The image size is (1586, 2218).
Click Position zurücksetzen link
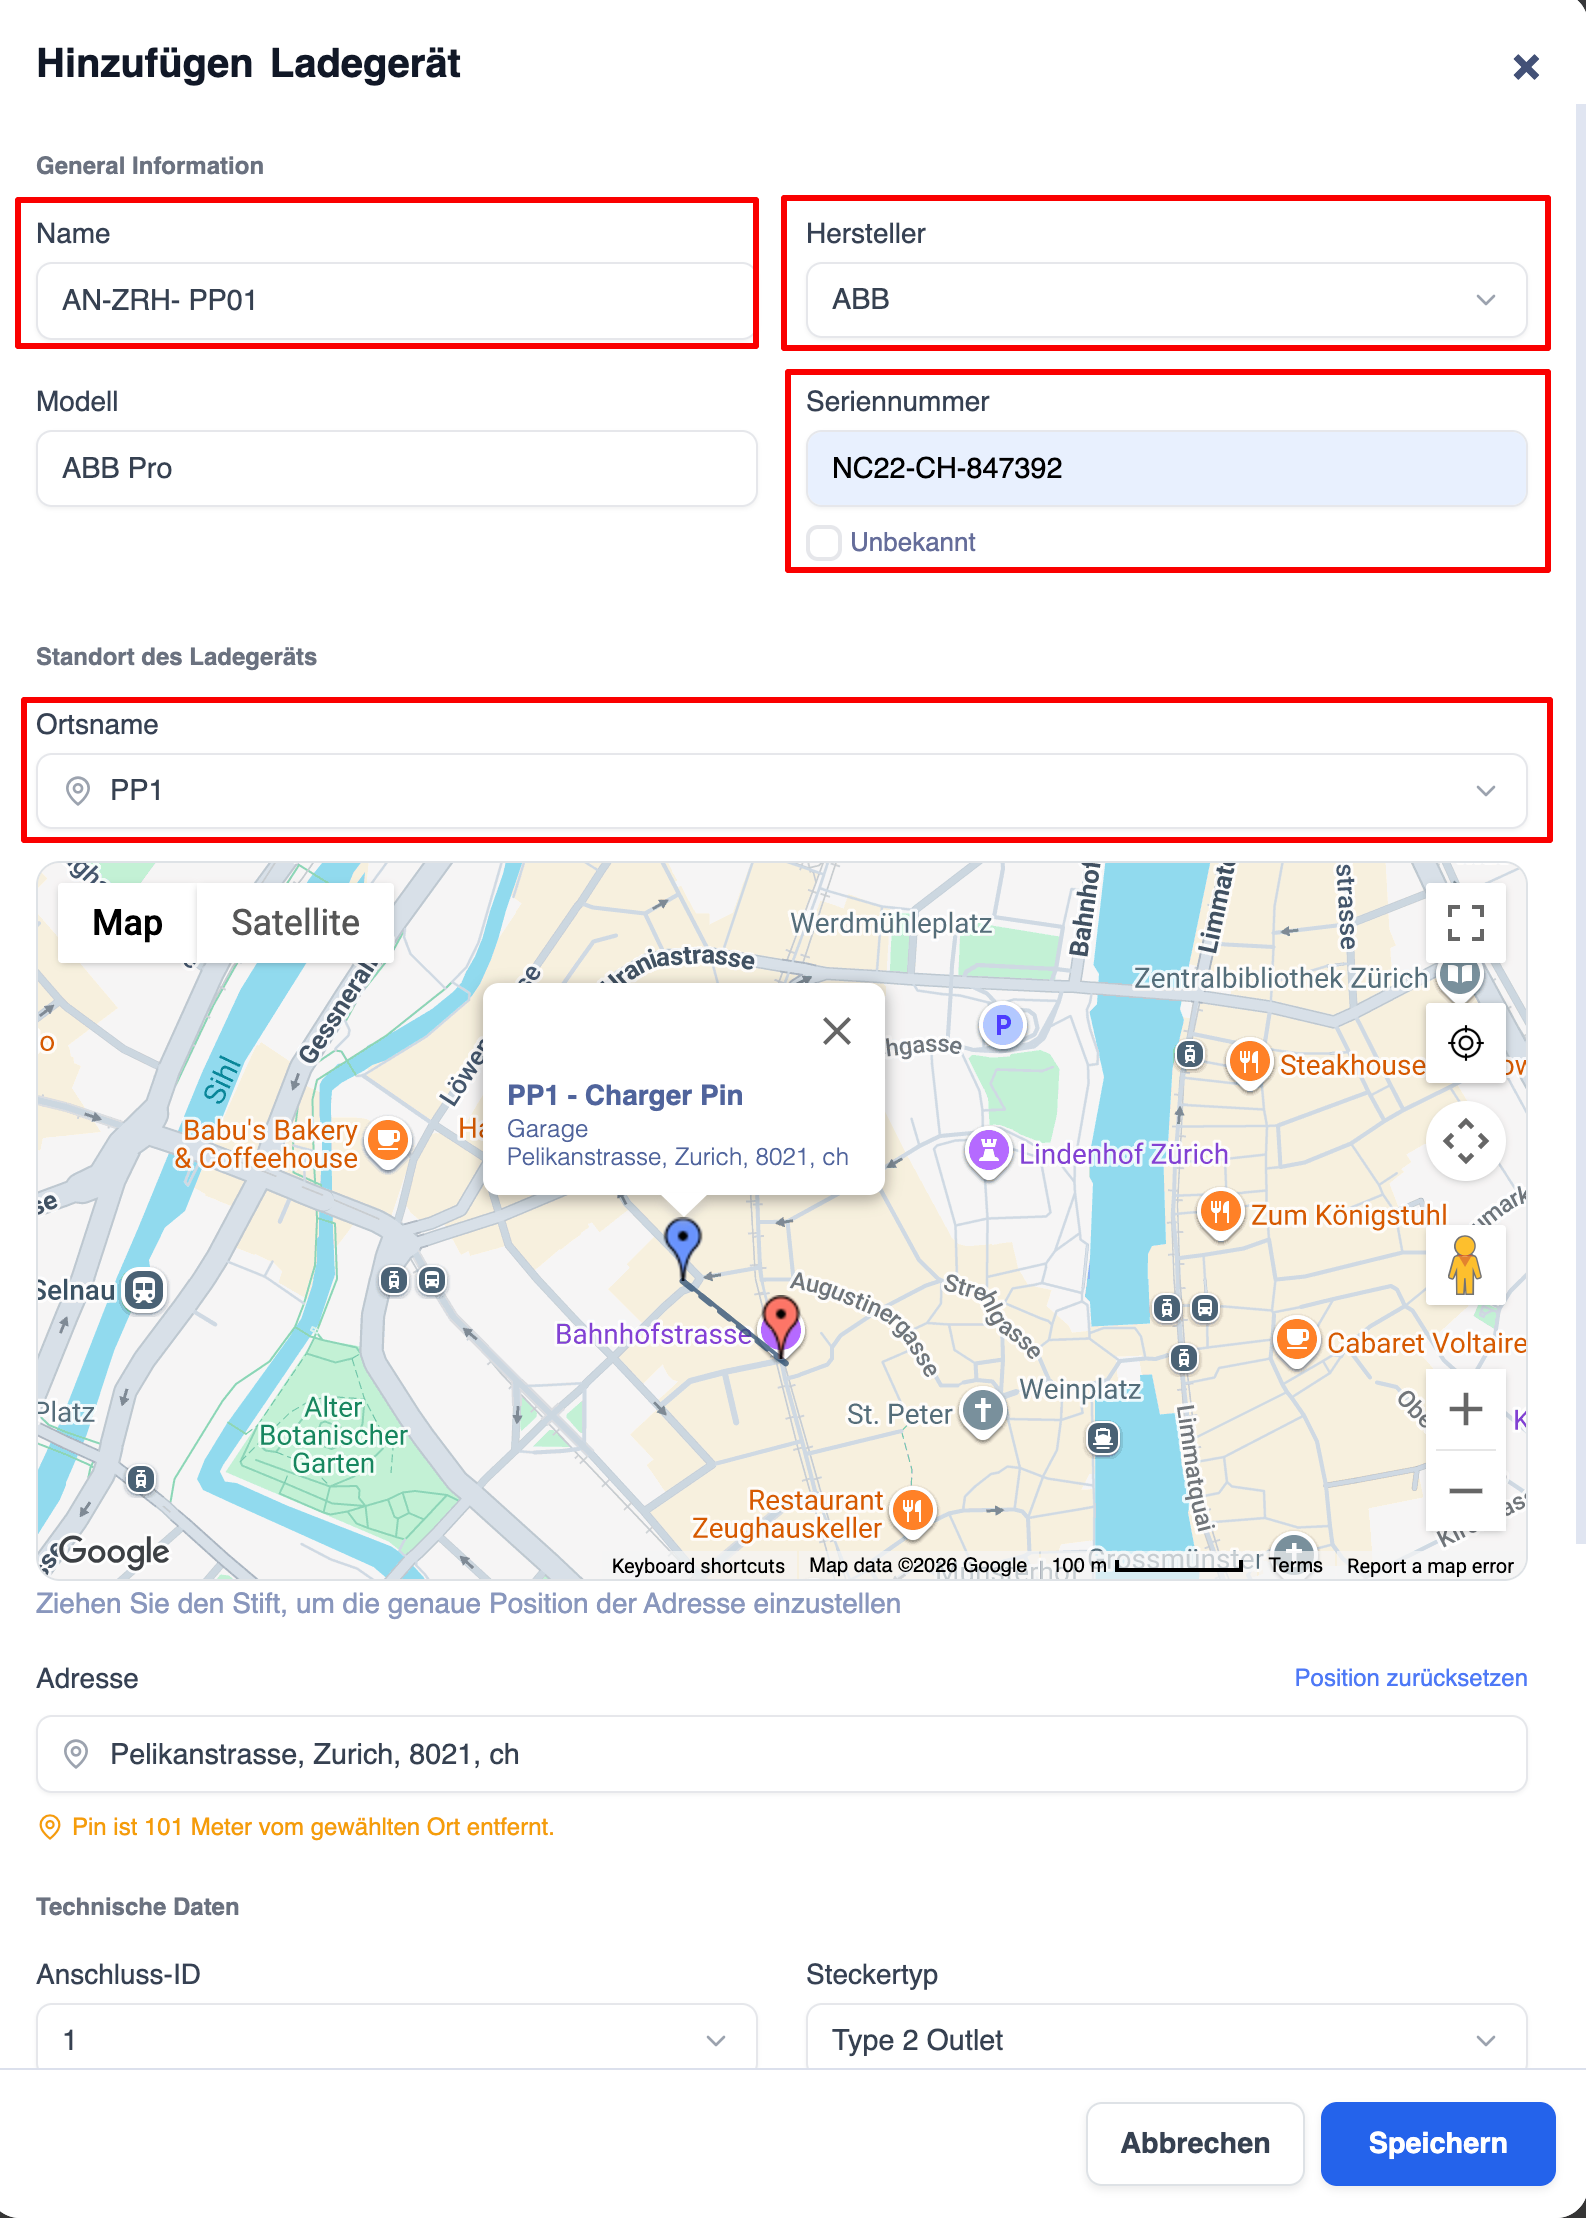point(1411,1678)
